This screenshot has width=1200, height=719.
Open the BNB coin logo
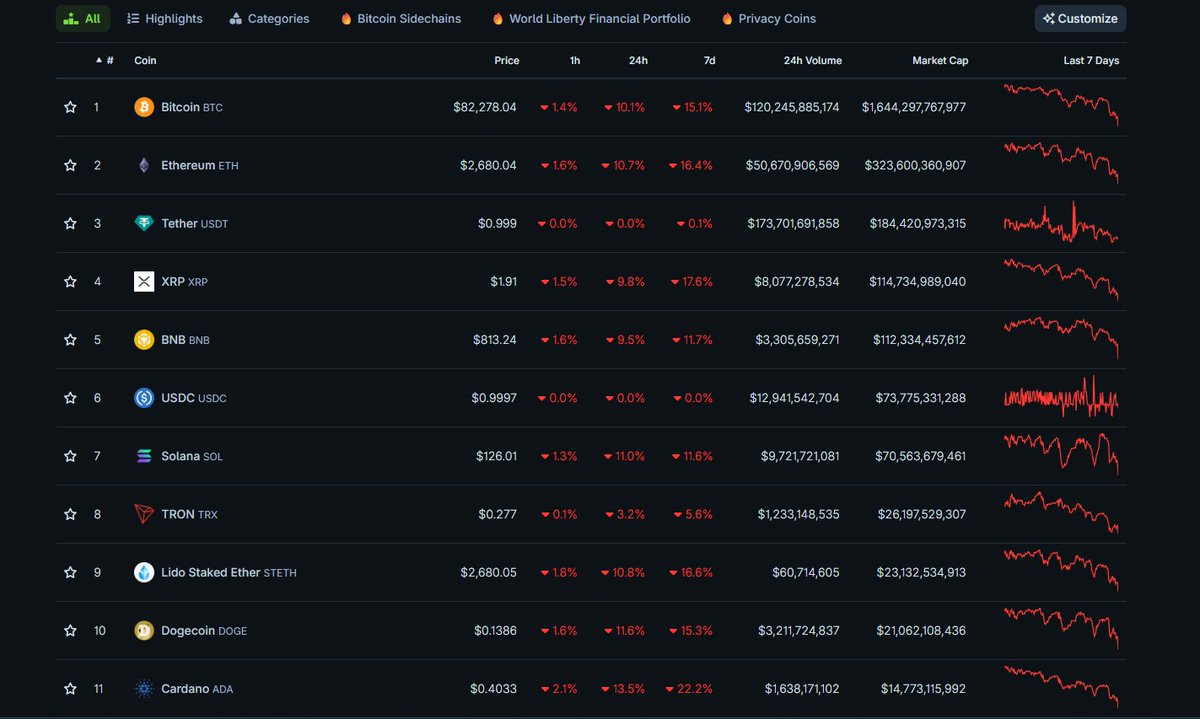click(x=144, y=340)
